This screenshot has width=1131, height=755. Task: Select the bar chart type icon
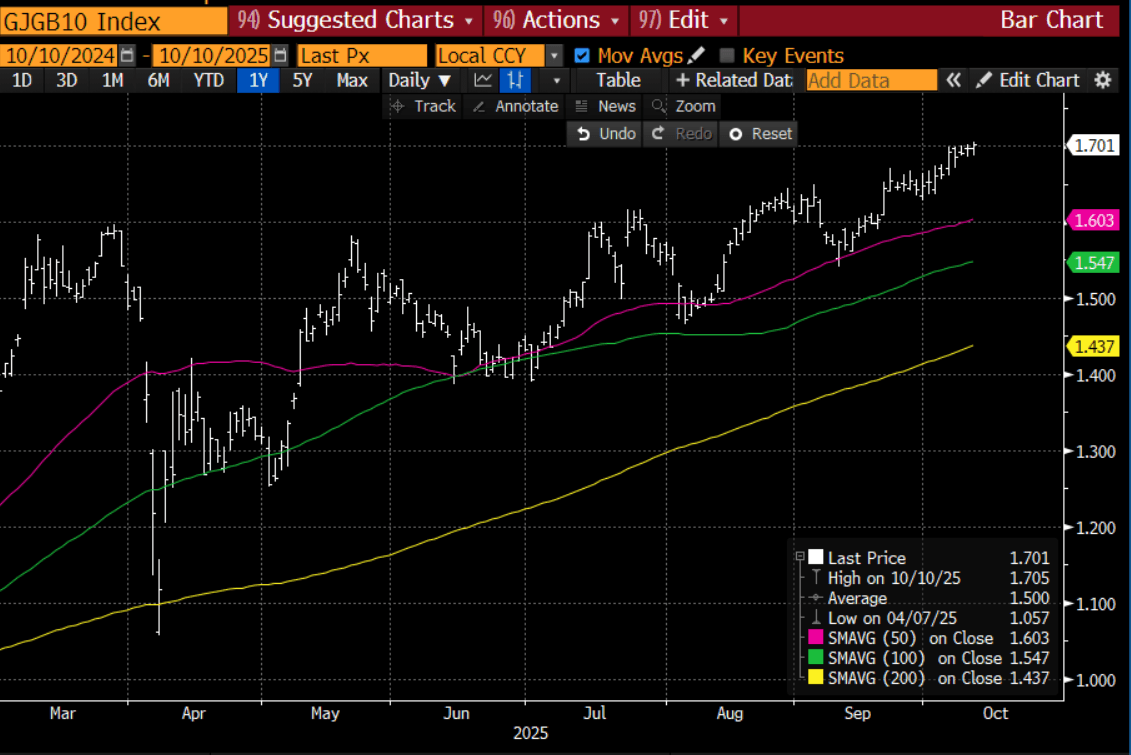click(515, 81)
